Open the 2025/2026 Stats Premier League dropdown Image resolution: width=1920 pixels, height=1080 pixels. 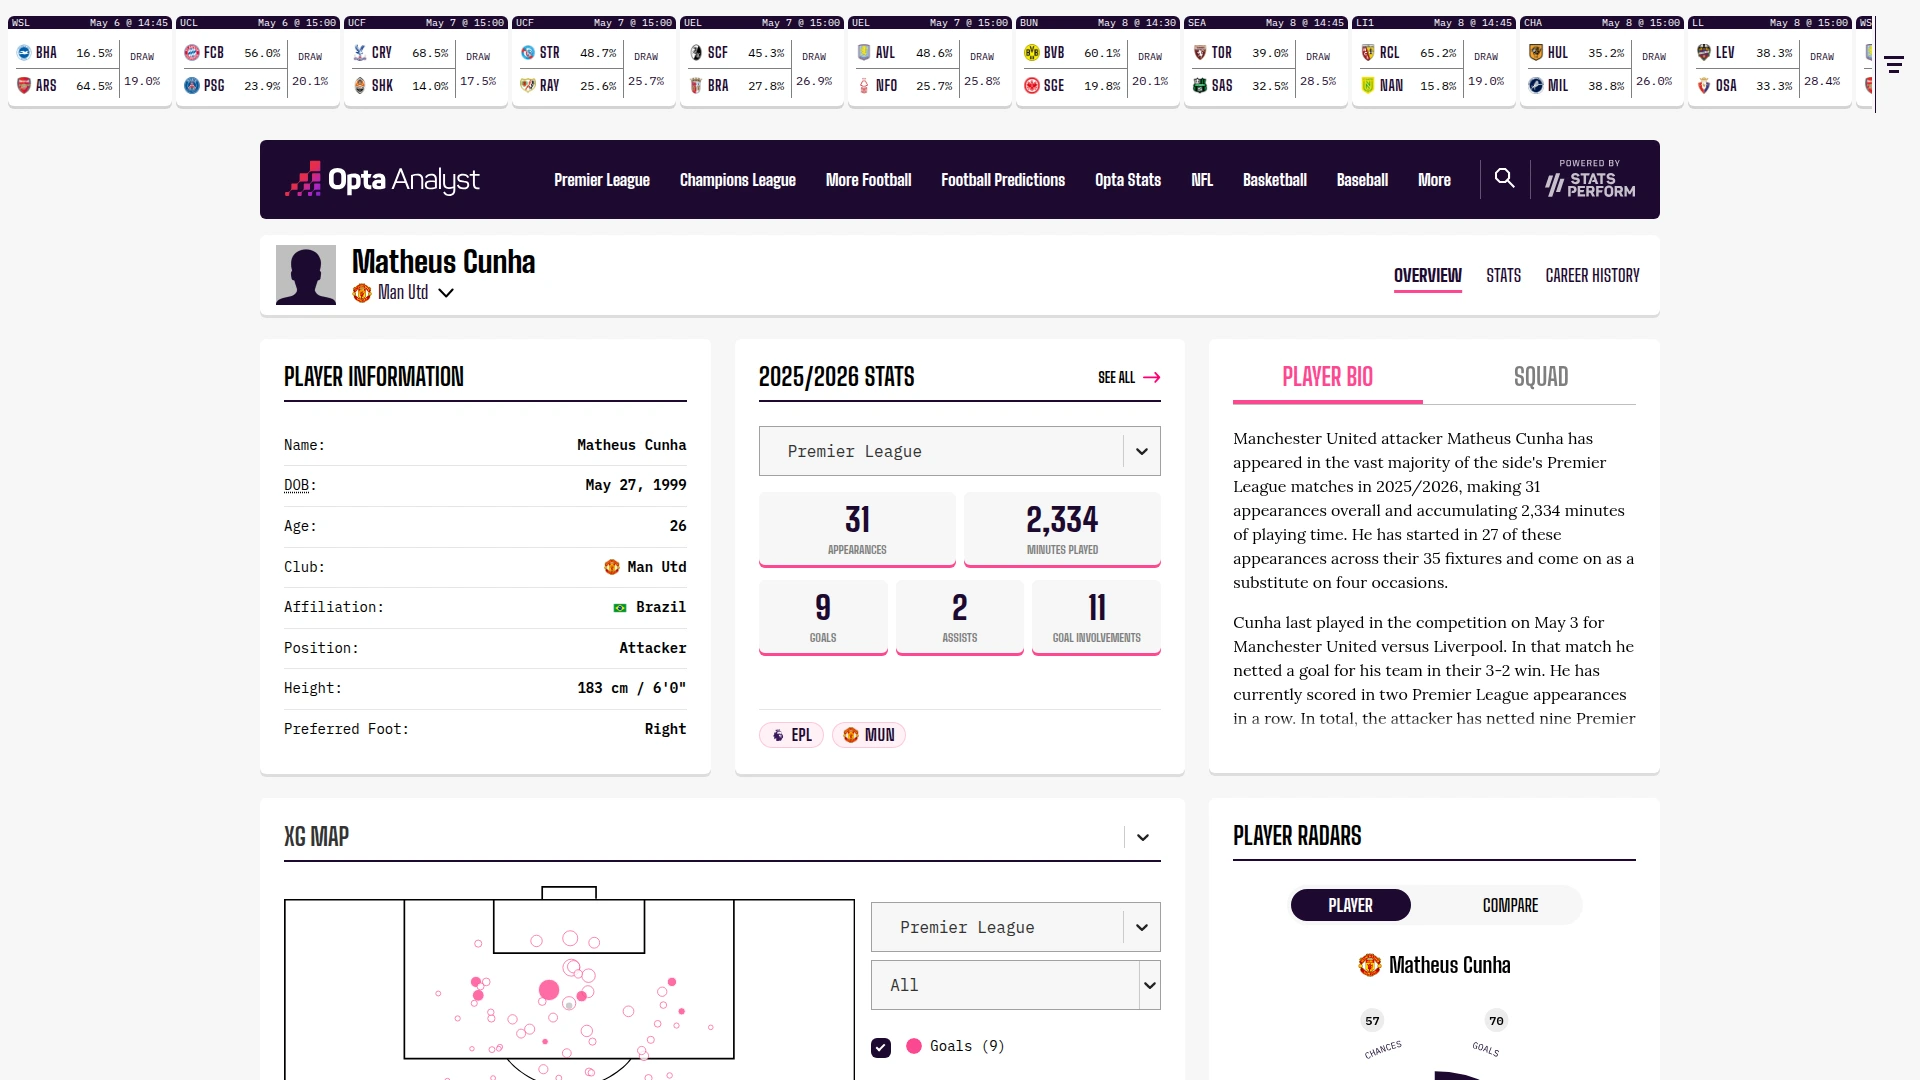960,451
